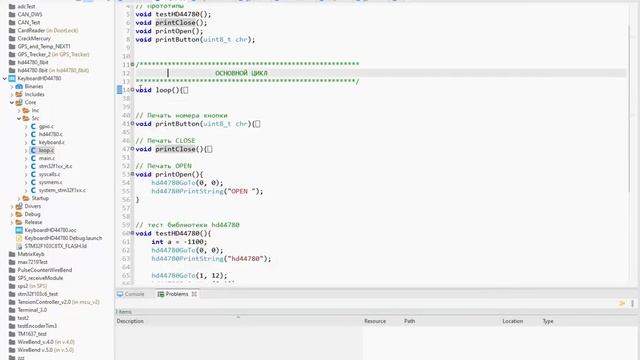Select the max7219Test project
The height and width of the screenshot is (360, 640).
[32, 262]
